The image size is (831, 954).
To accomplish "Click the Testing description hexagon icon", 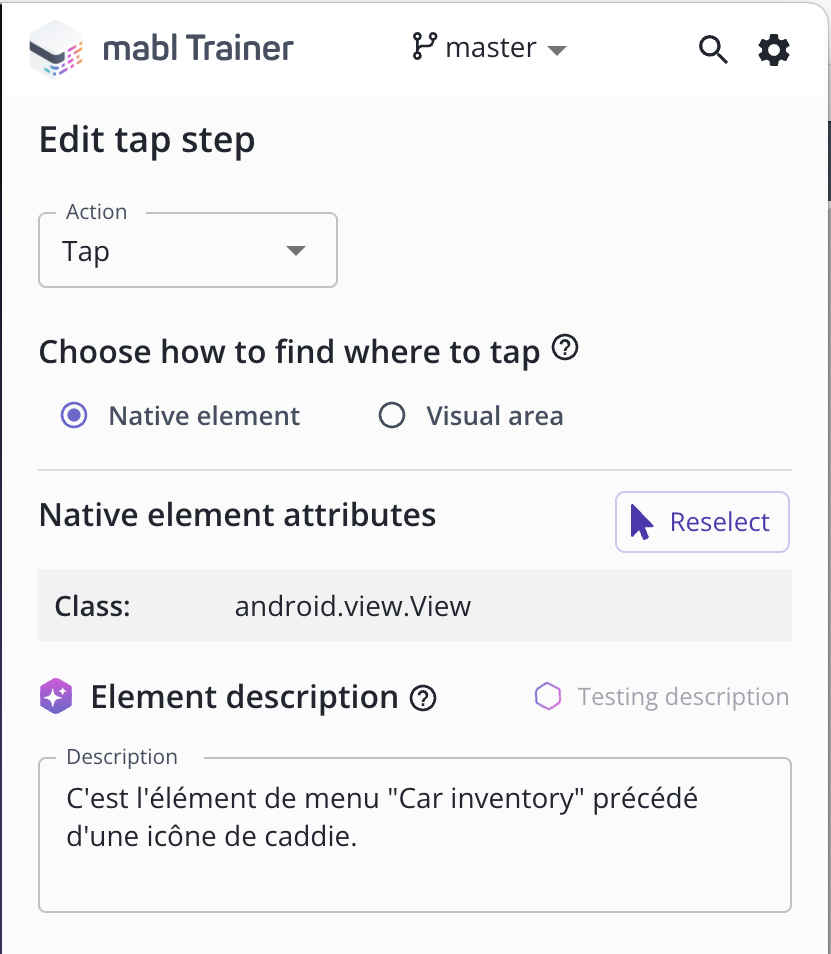I will [x=548, y=696].
